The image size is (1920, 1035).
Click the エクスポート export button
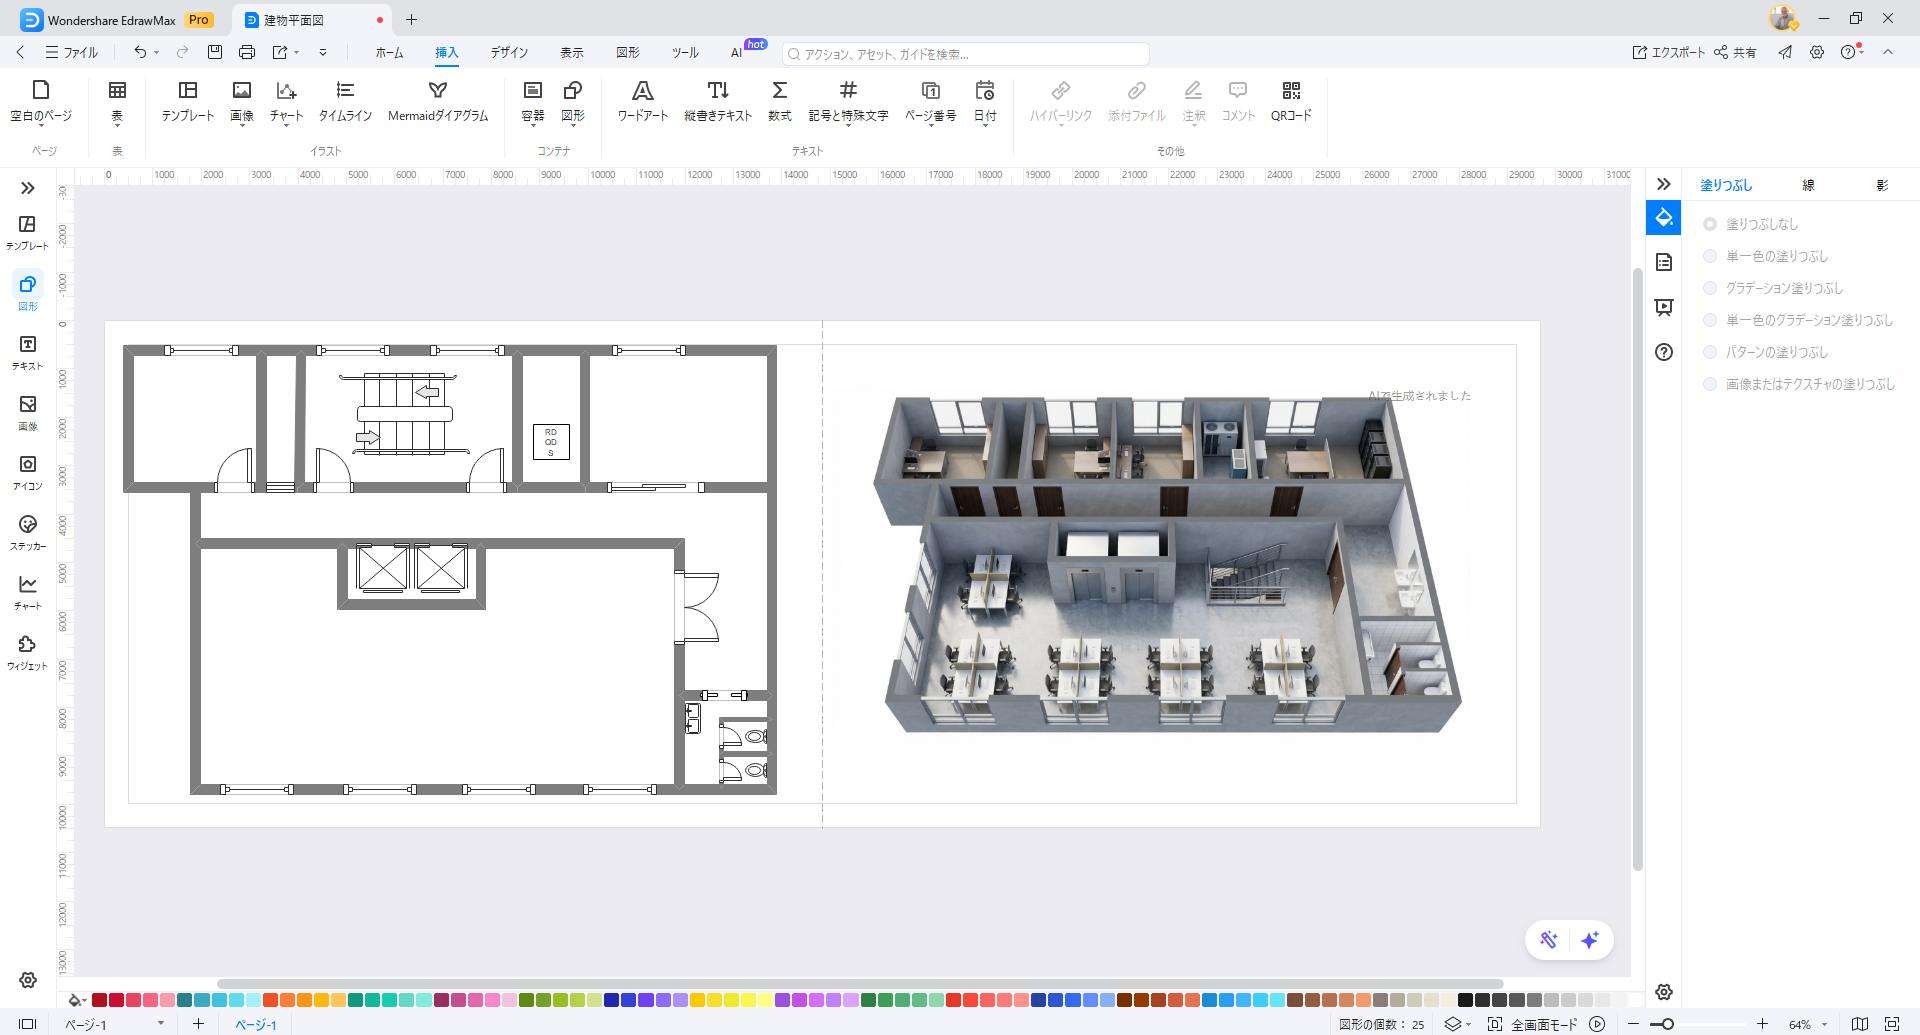pyautogui.click(x=1668, y=53)
